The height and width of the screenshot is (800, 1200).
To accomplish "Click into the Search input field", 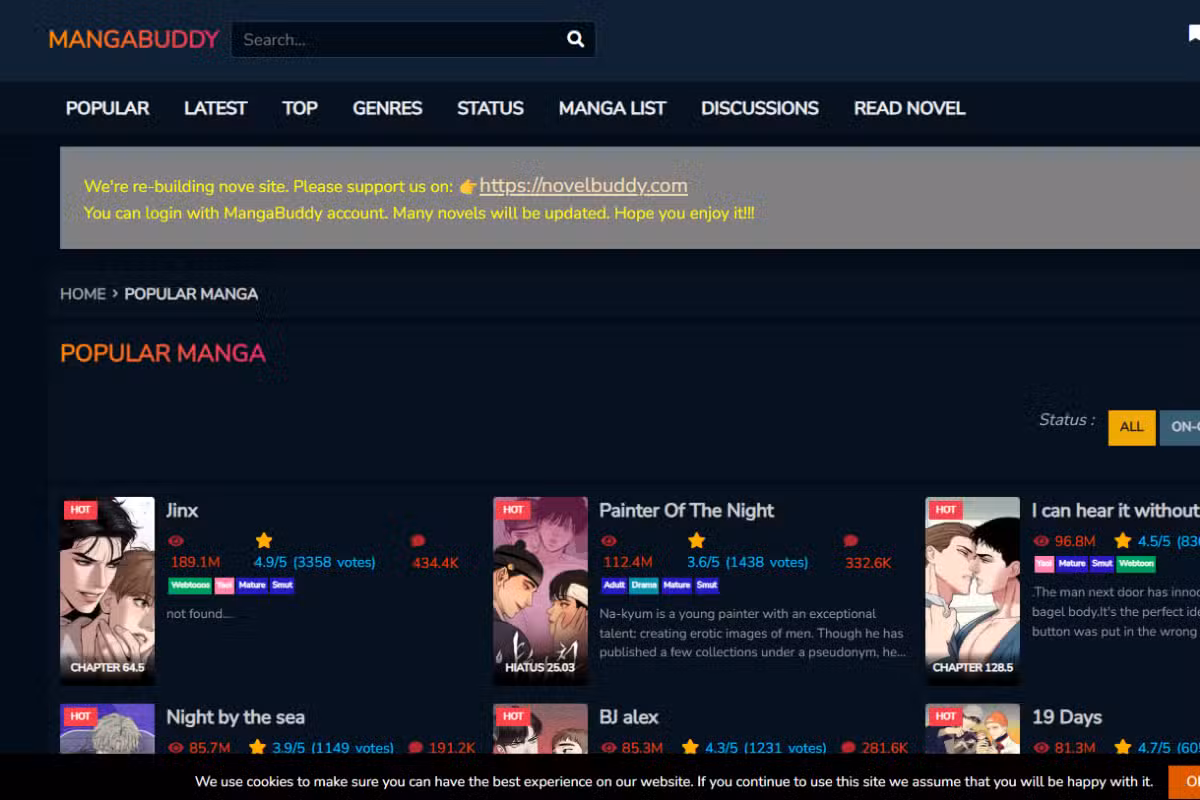I will tap(395, 40).
